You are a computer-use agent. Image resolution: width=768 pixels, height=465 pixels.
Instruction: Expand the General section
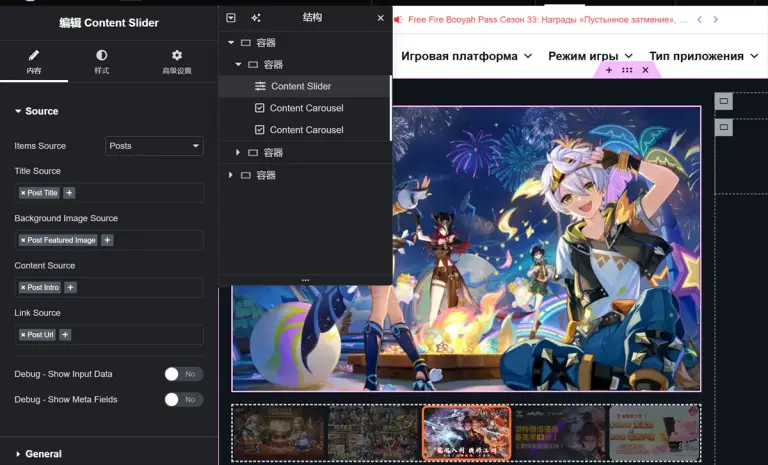(x=39, y=454)
